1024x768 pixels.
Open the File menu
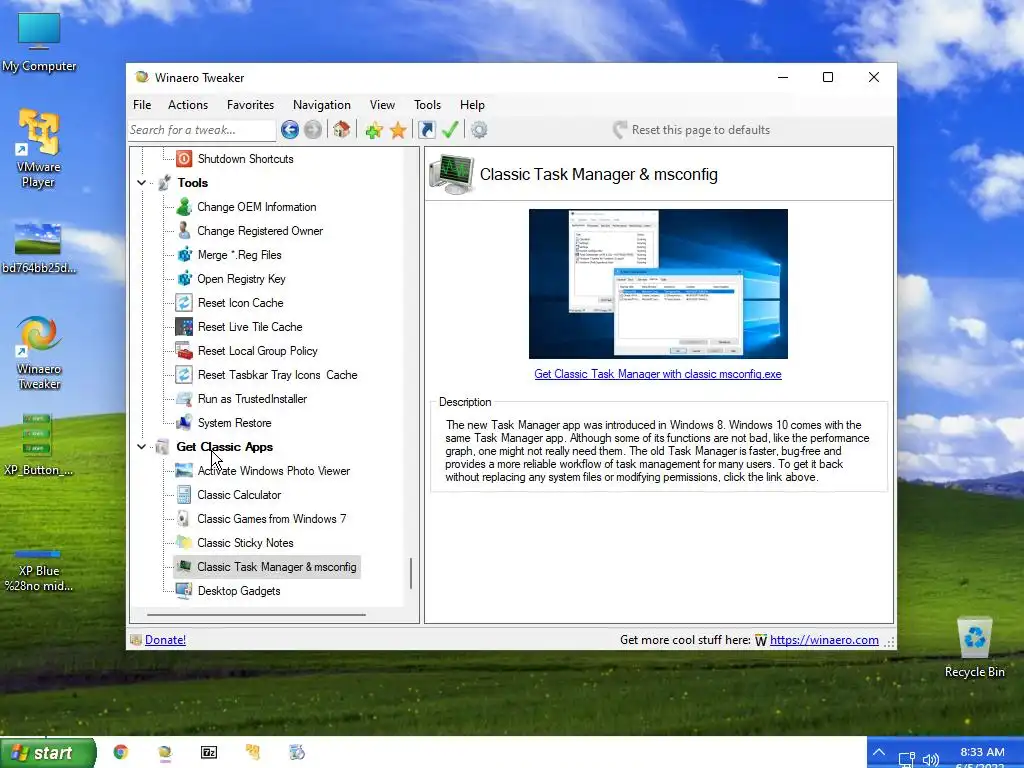pyautogui.click(x=142, y=104)
